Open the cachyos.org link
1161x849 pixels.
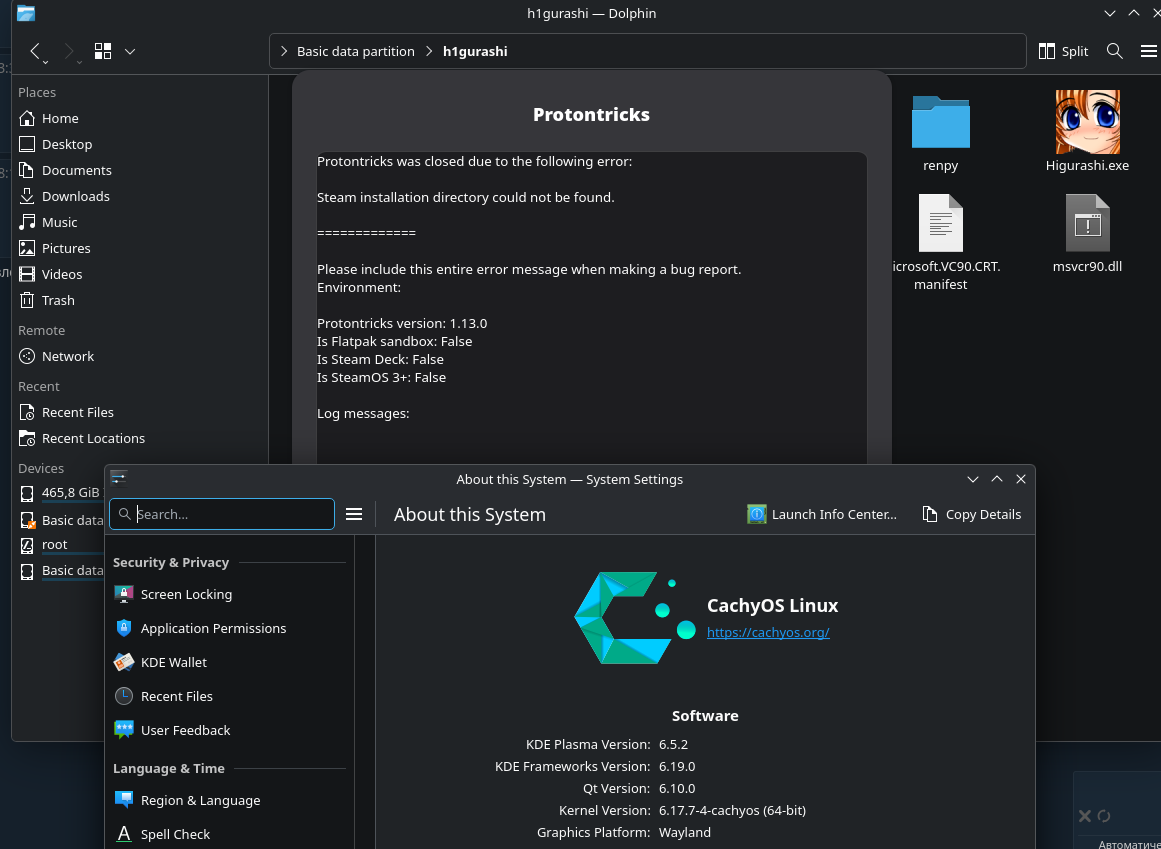tap(768, 632)
